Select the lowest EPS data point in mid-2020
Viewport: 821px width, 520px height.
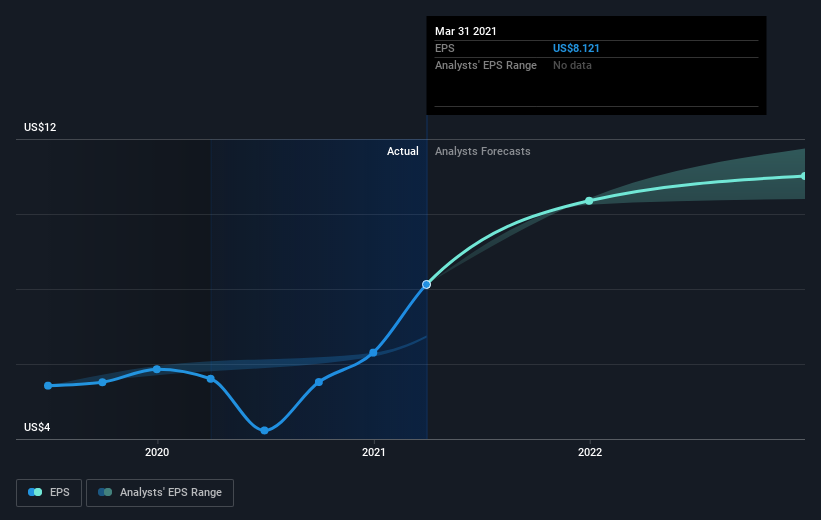(x=264, y=430)
